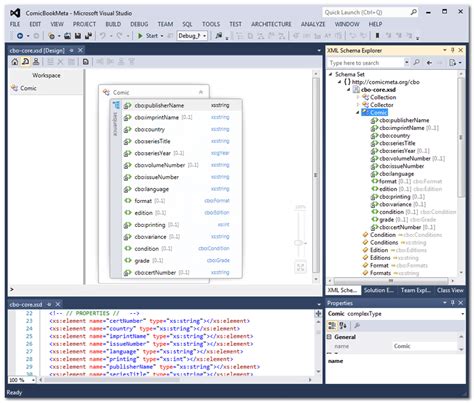Screen dimensions: 474x403
Task: Select cbo:publisherName row in the designer
Action: click(182, 105)
